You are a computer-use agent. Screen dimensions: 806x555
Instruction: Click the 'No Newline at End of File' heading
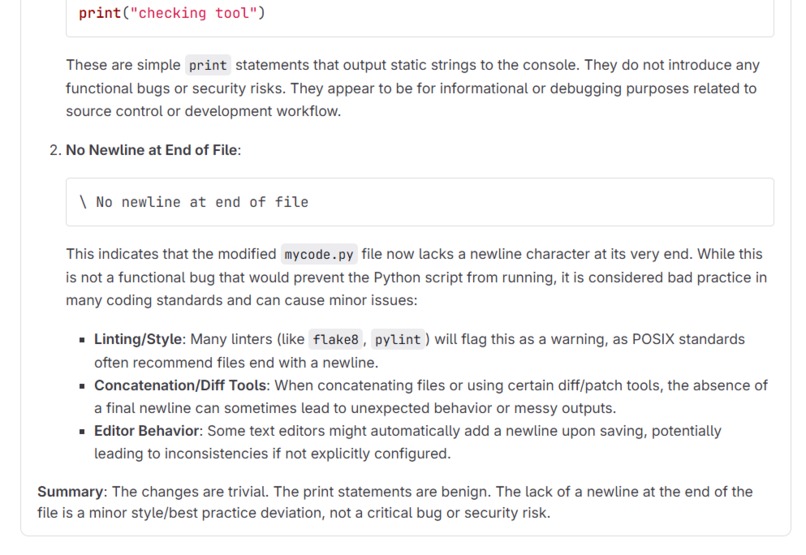[152, 150]
